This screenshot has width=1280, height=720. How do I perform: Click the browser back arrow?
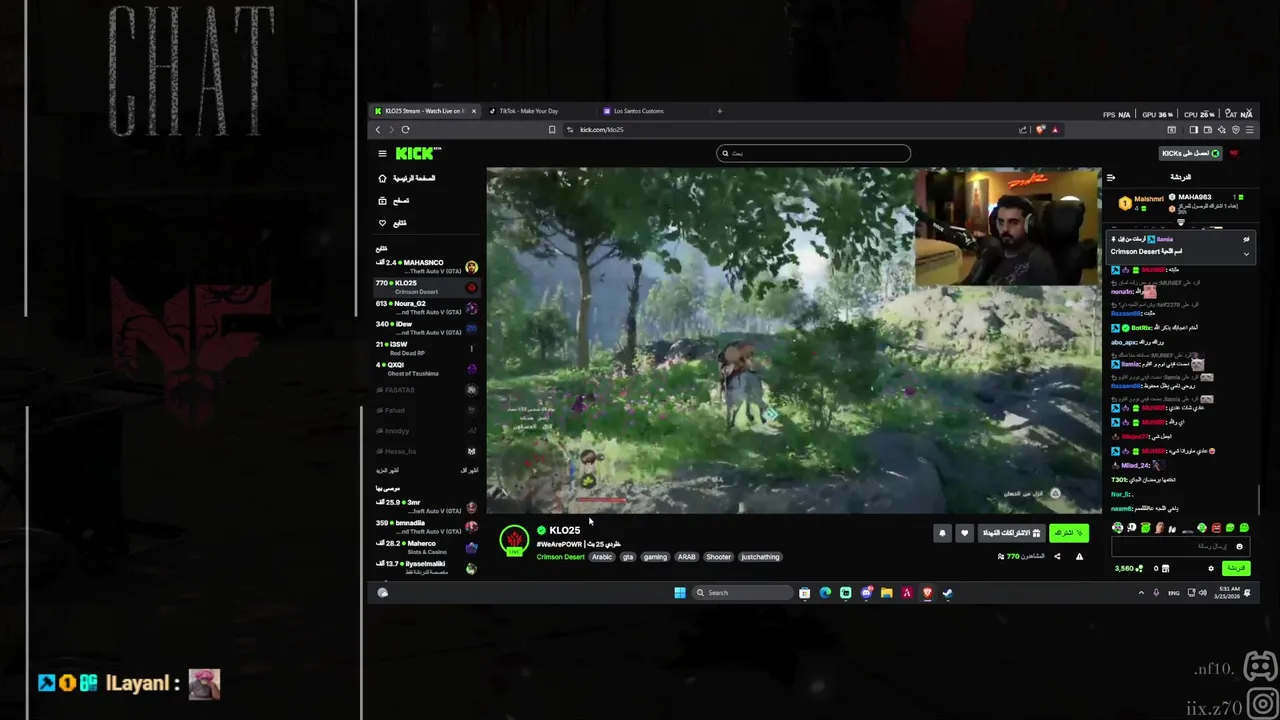[378, 129]
